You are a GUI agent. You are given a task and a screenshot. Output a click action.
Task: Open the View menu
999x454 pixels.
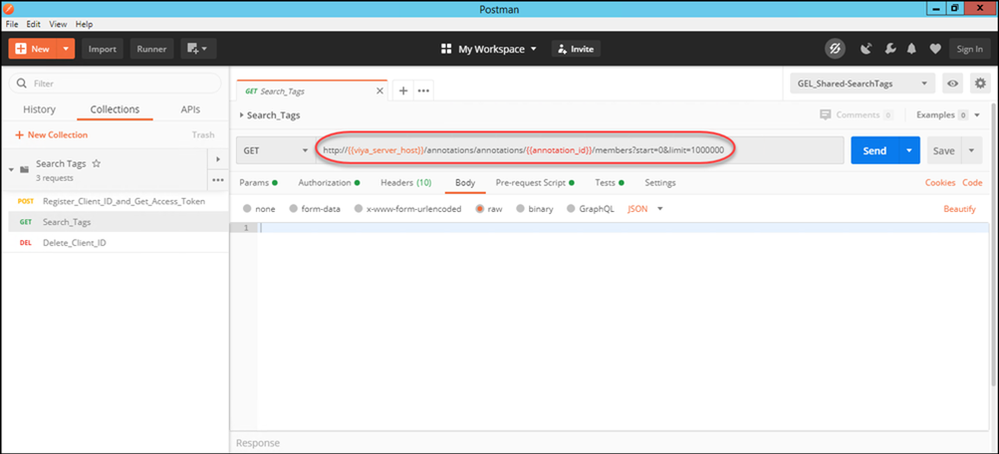58,24
